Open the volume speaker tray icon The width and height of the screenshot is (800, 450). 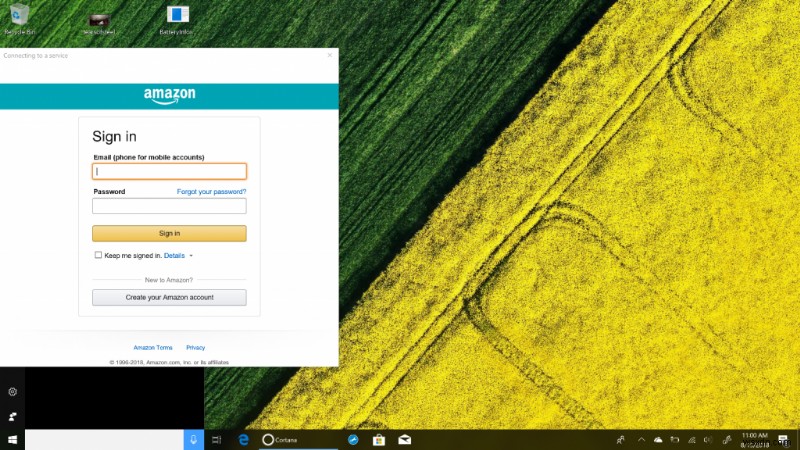708,440
